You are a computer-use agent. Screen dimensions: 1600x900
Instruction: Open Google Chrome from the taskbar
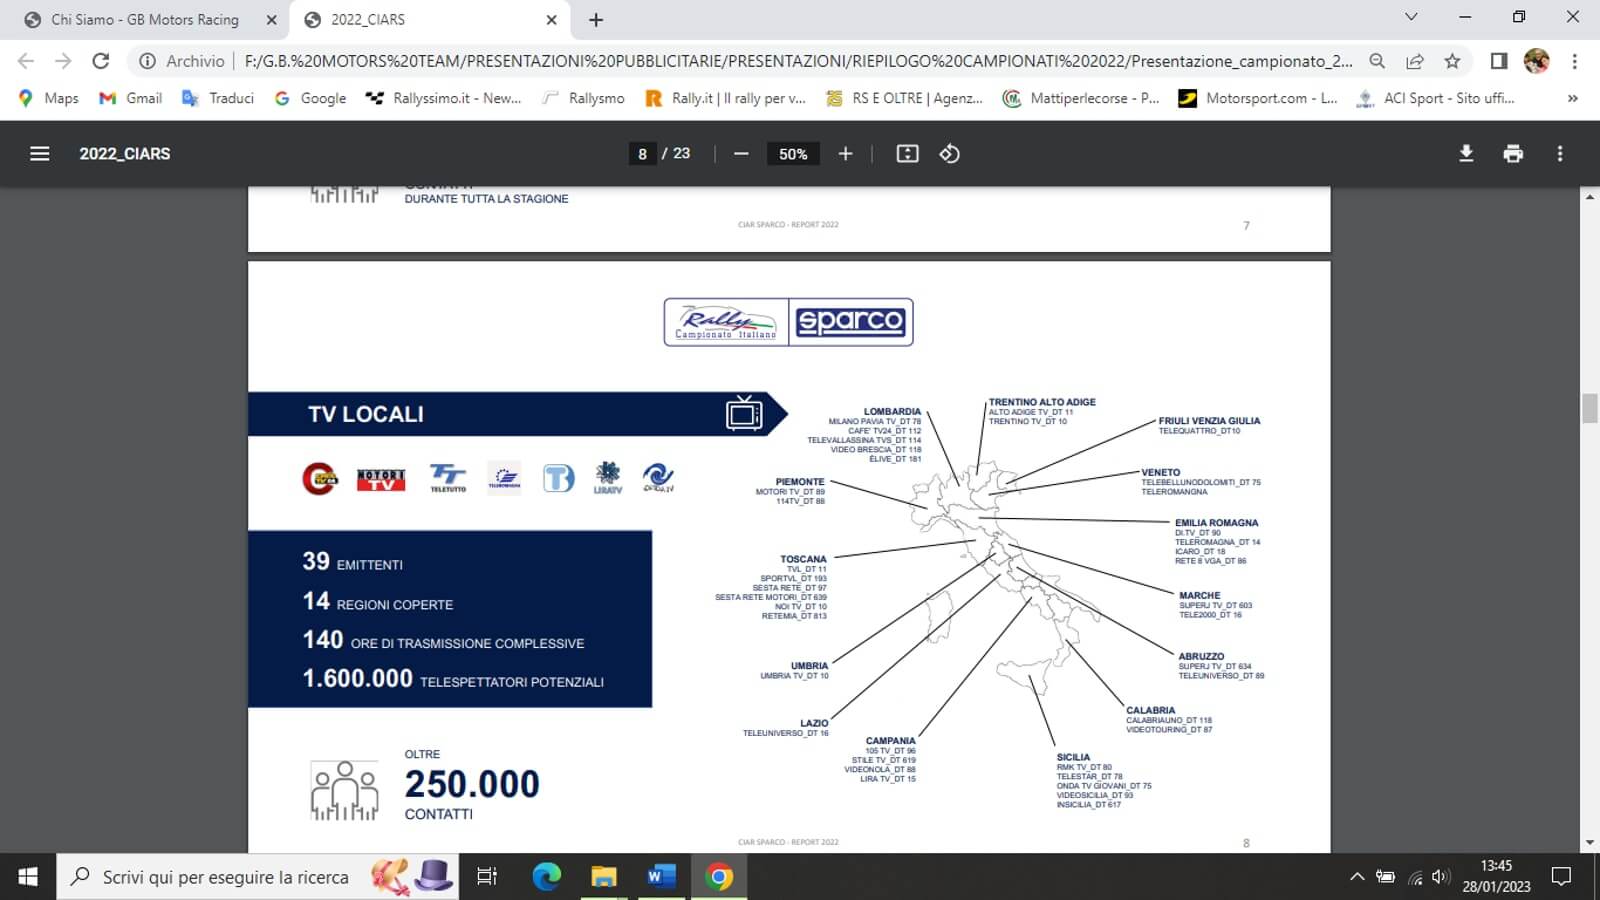pos(718,877)
